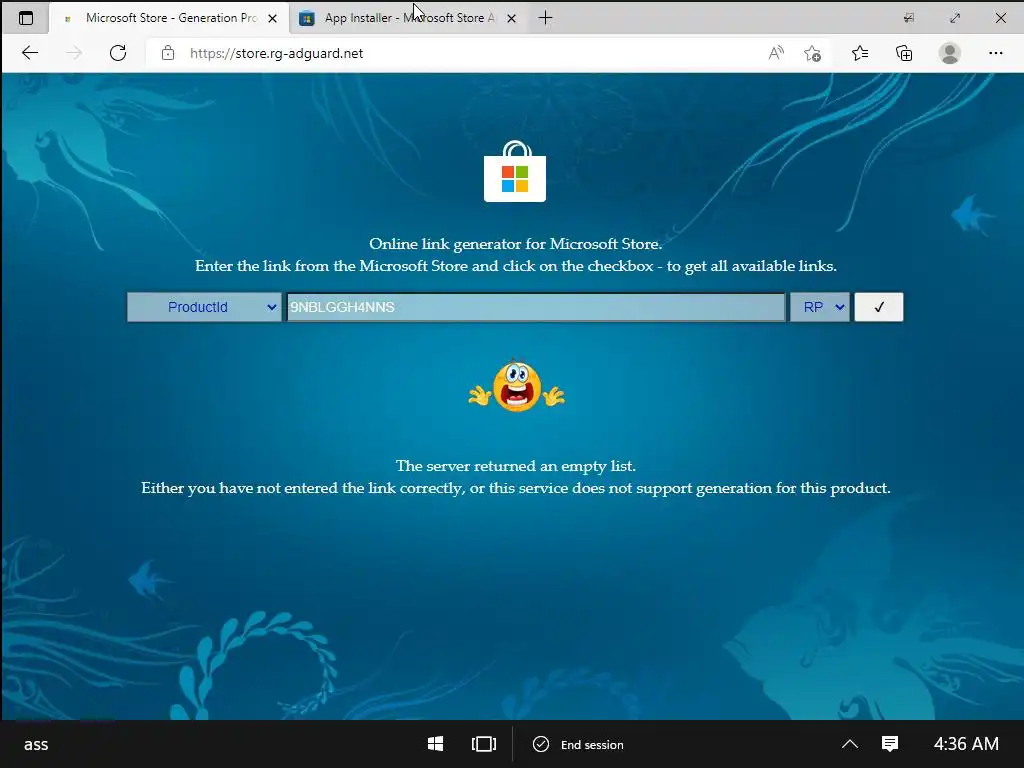
Task: Click the checkmark generate button
Action: pyautogui.click(x=879, y=307)
